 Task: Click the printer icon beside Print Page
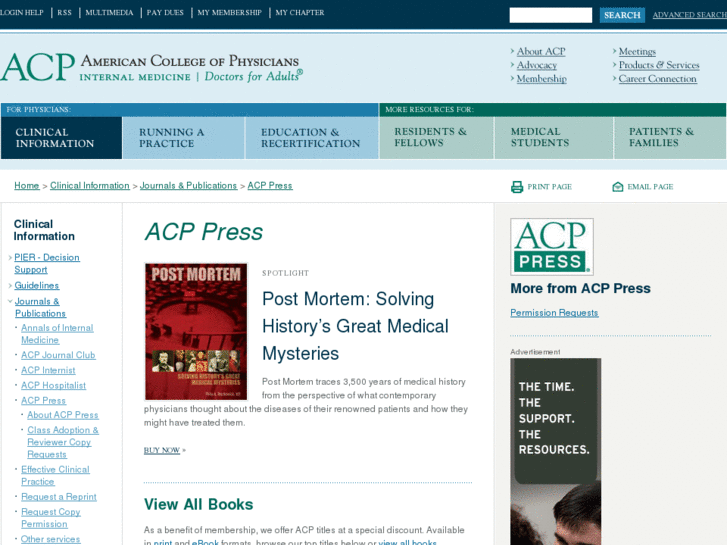pos(517,187)
